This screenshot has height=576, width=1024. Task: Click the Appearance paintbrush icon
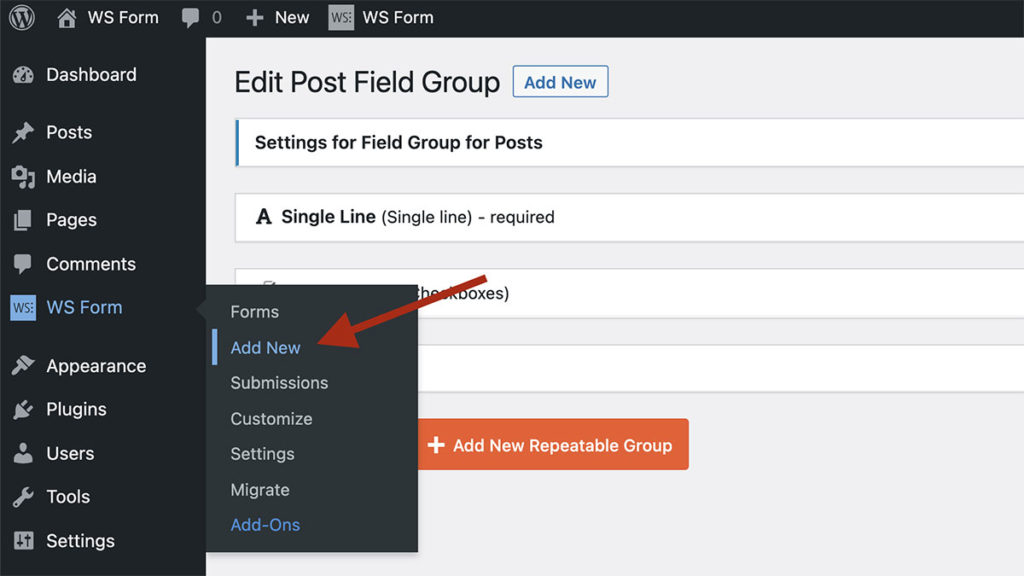click(x=23, y=366)
